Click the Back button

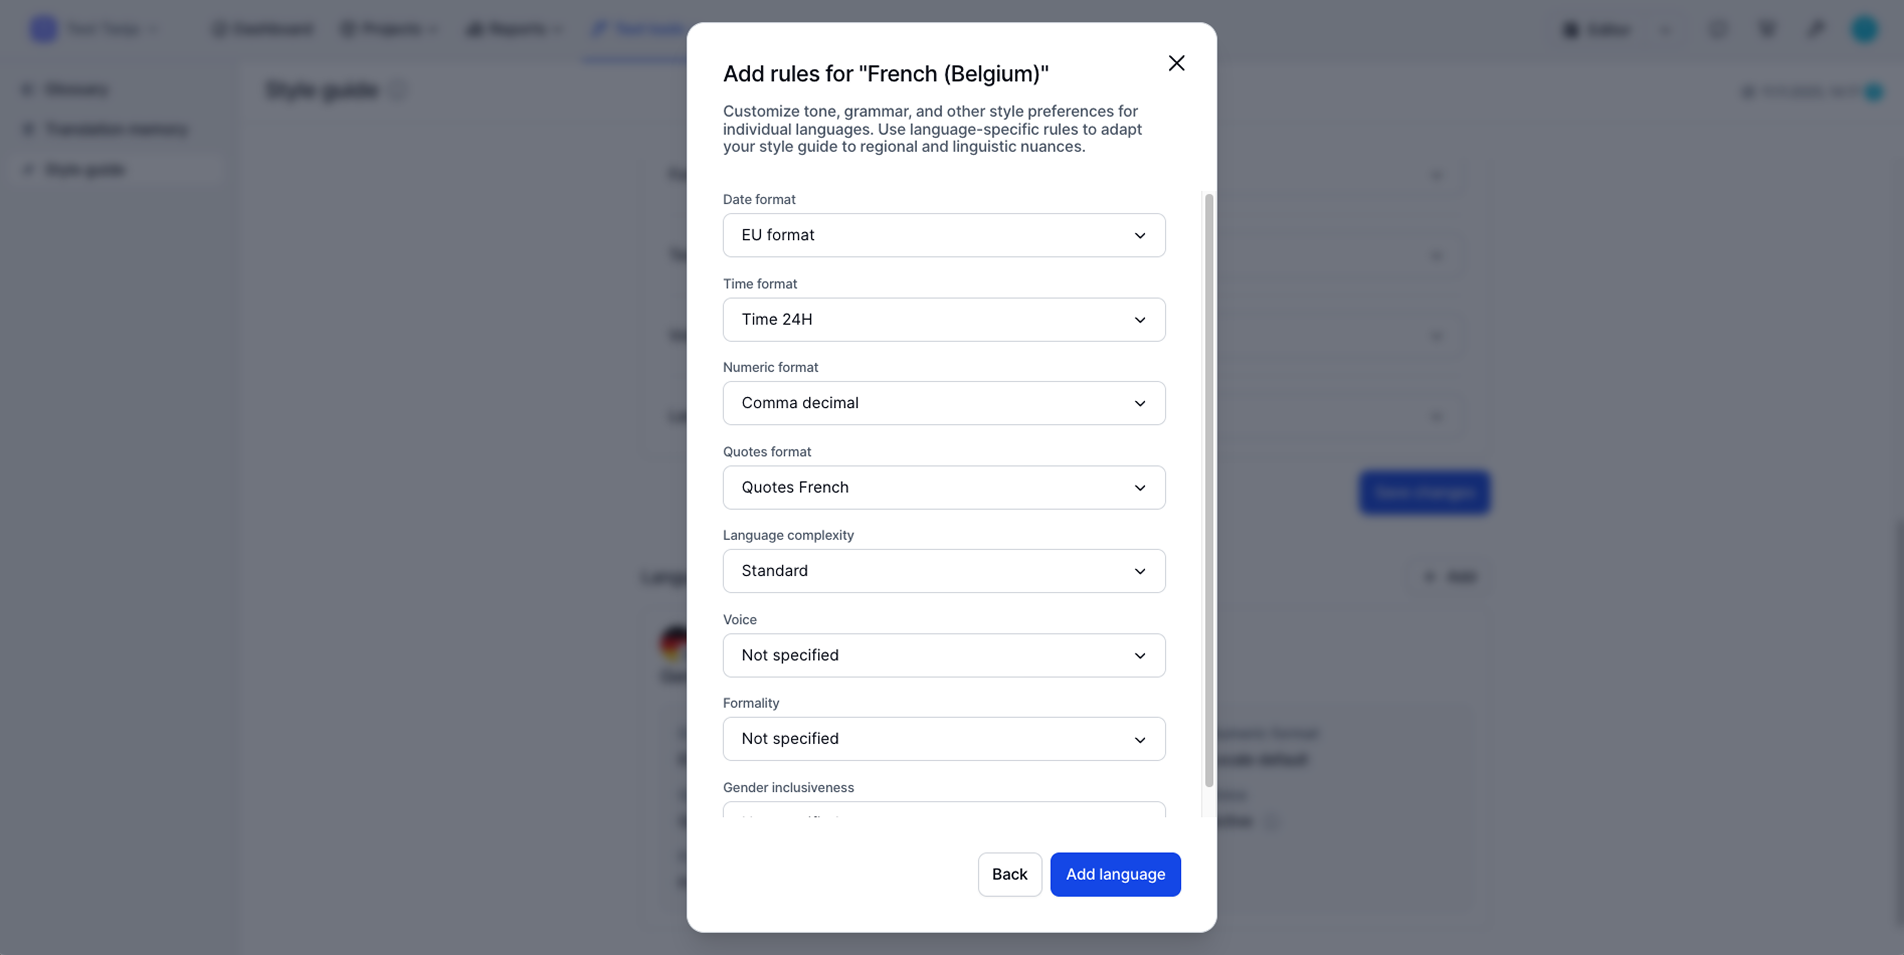tap(1009, 874)
